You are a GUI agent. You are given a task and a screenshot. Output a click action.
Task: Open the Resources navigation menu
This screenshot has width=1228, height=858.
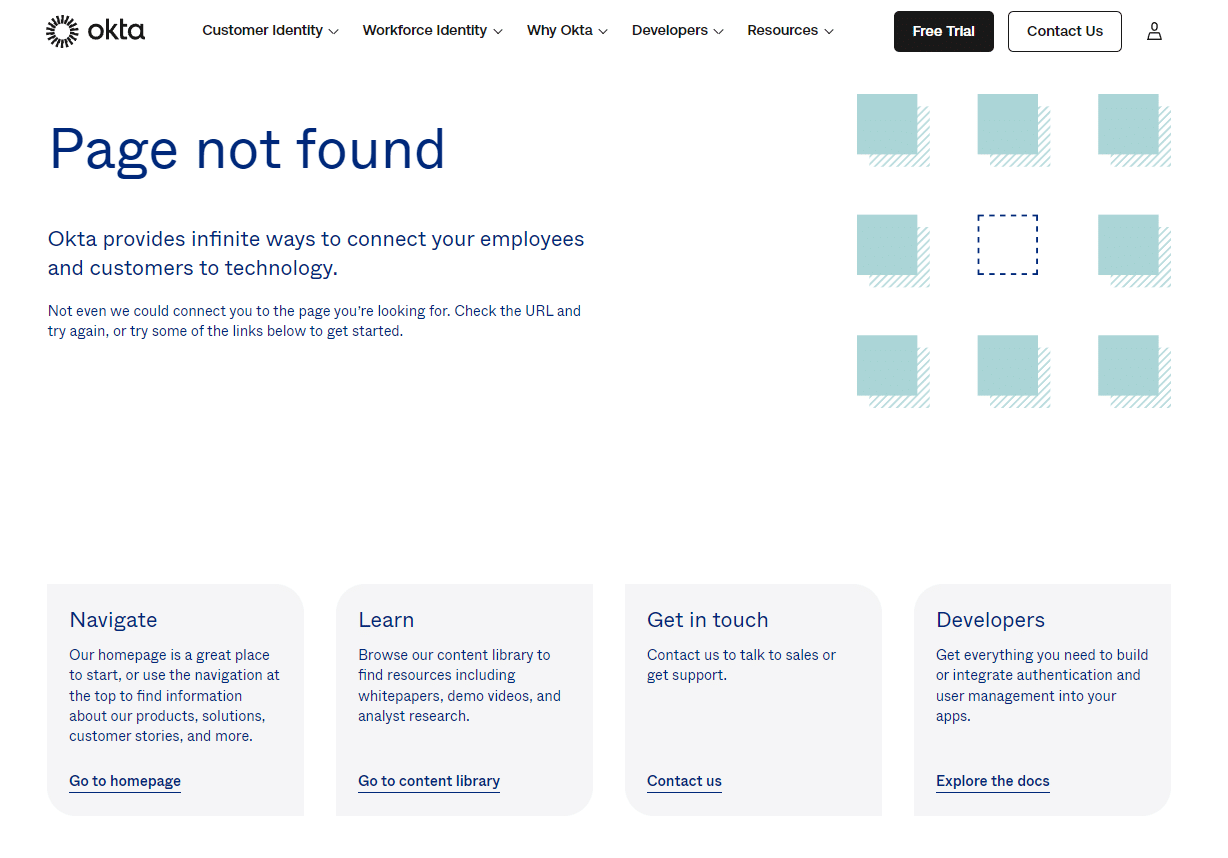(790, 31)
